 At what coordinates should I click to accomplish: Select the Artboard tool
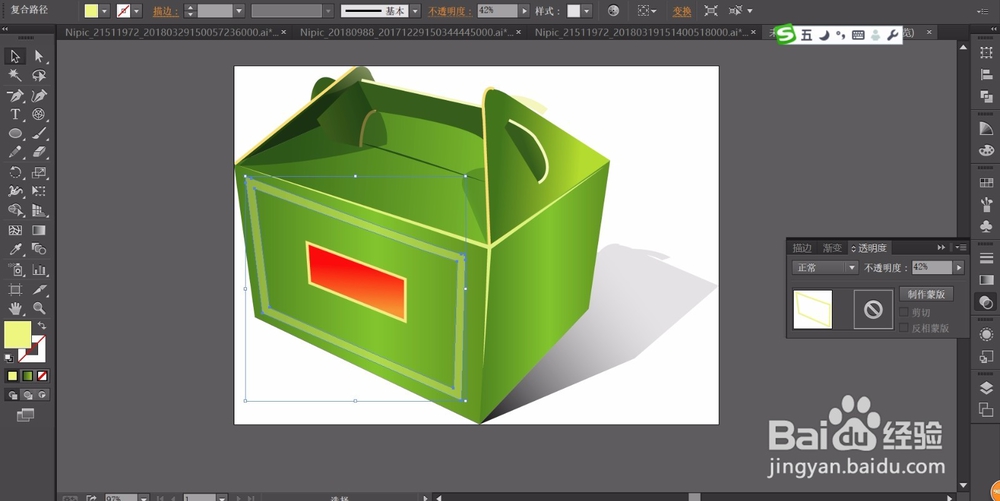(15, 289)
